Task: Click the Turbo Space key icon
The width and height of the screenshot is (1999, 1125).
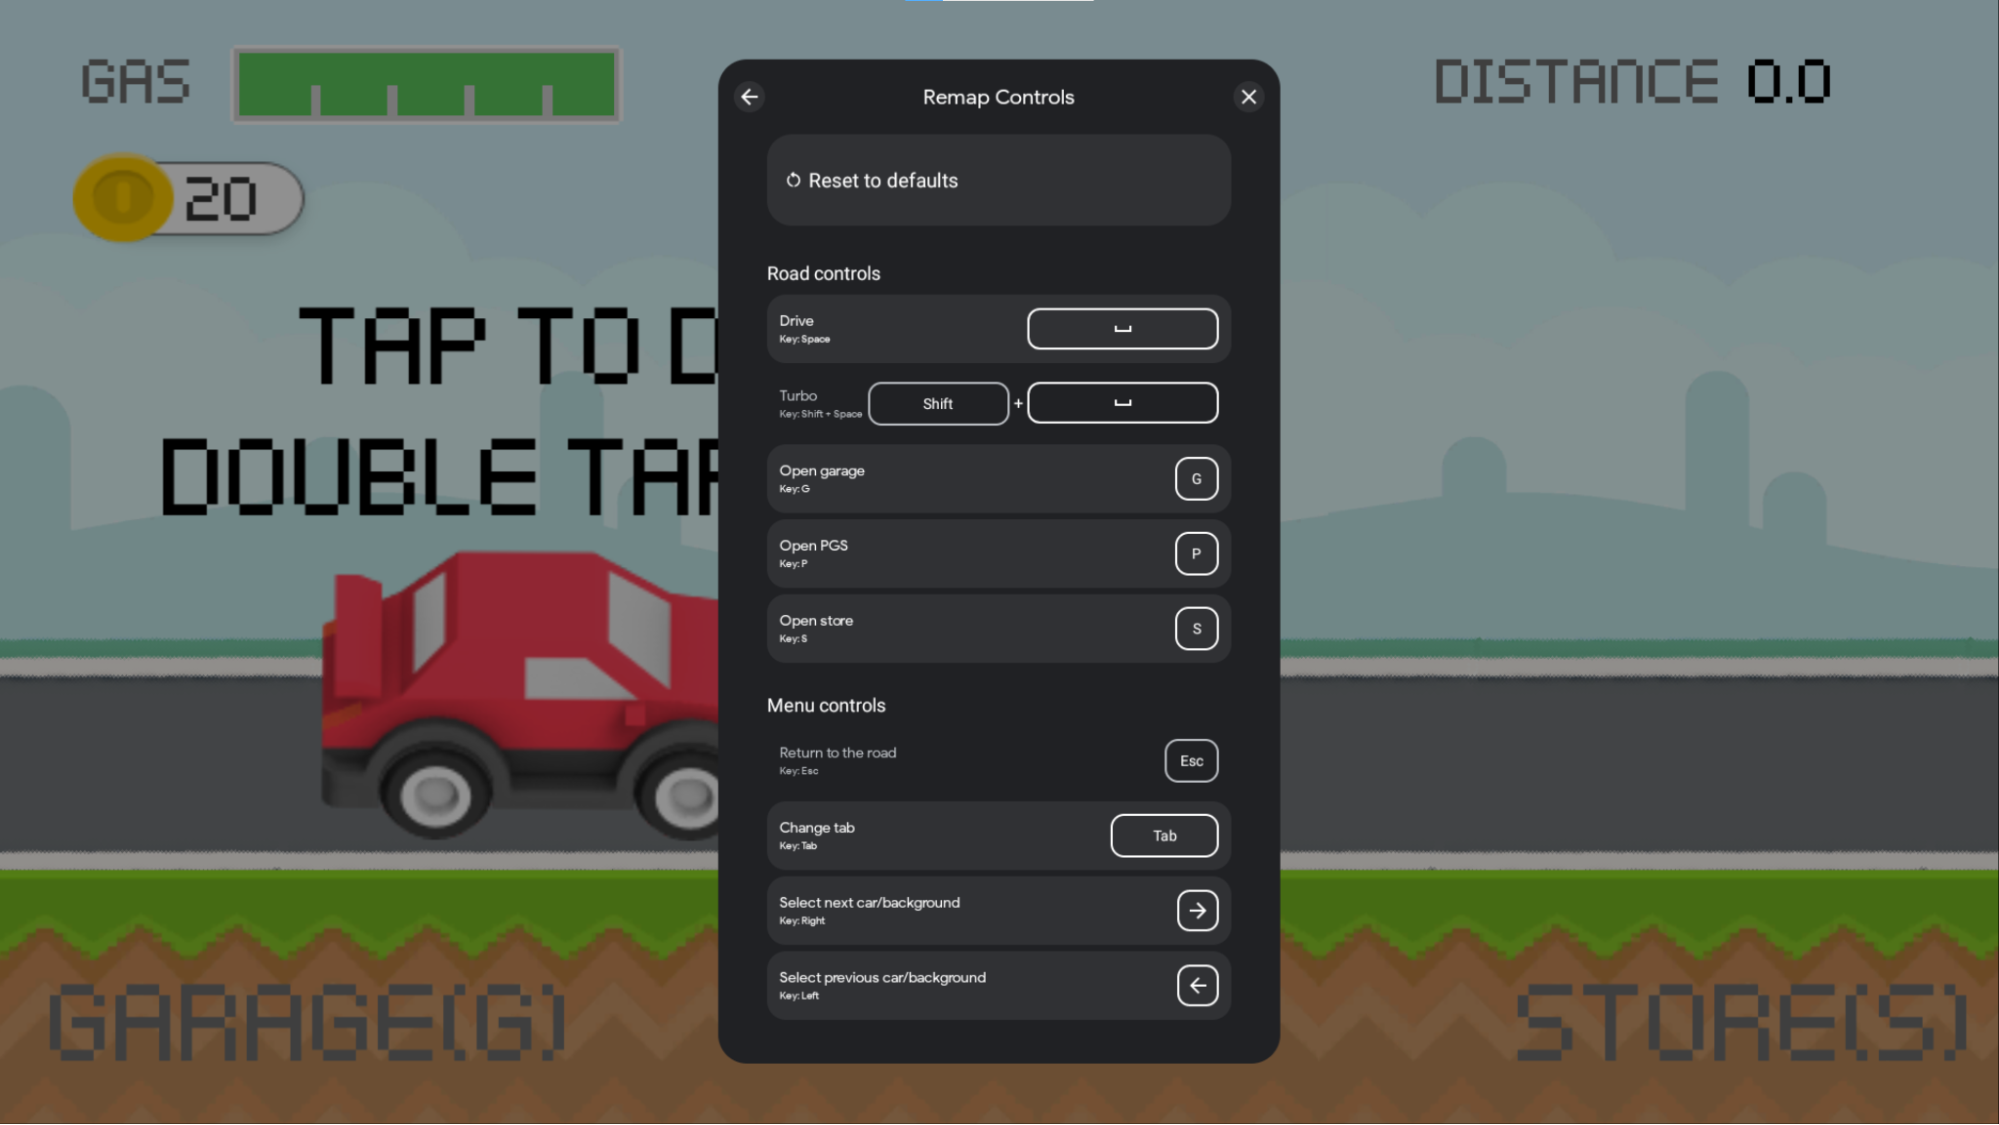Action: [x=1123, y=404]
